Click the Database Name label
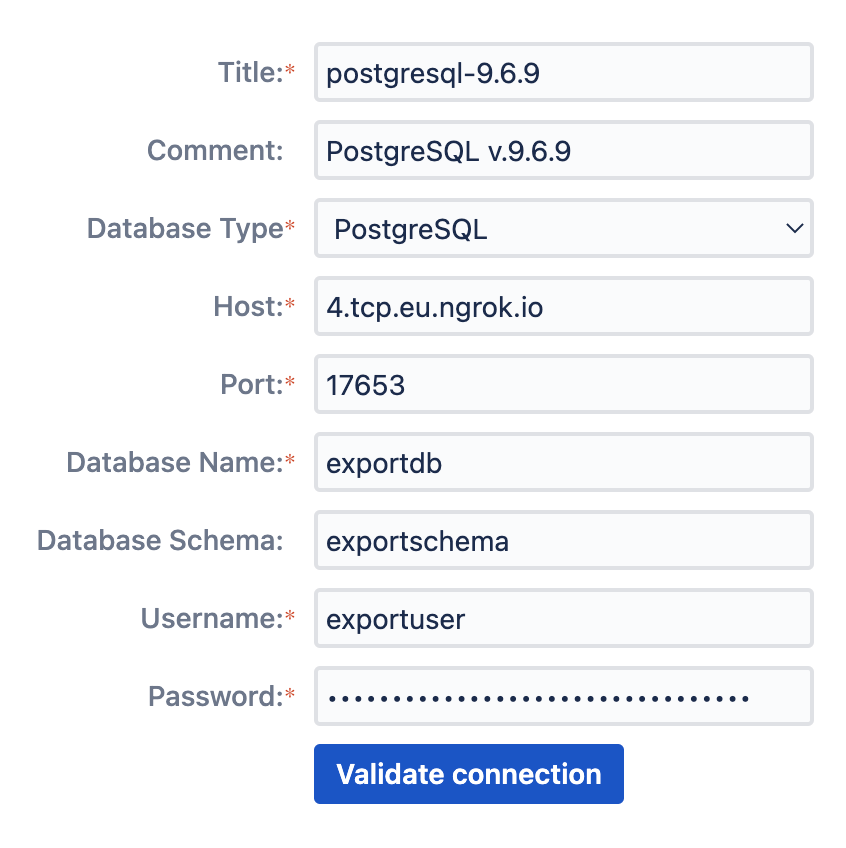 coord(175,463)
